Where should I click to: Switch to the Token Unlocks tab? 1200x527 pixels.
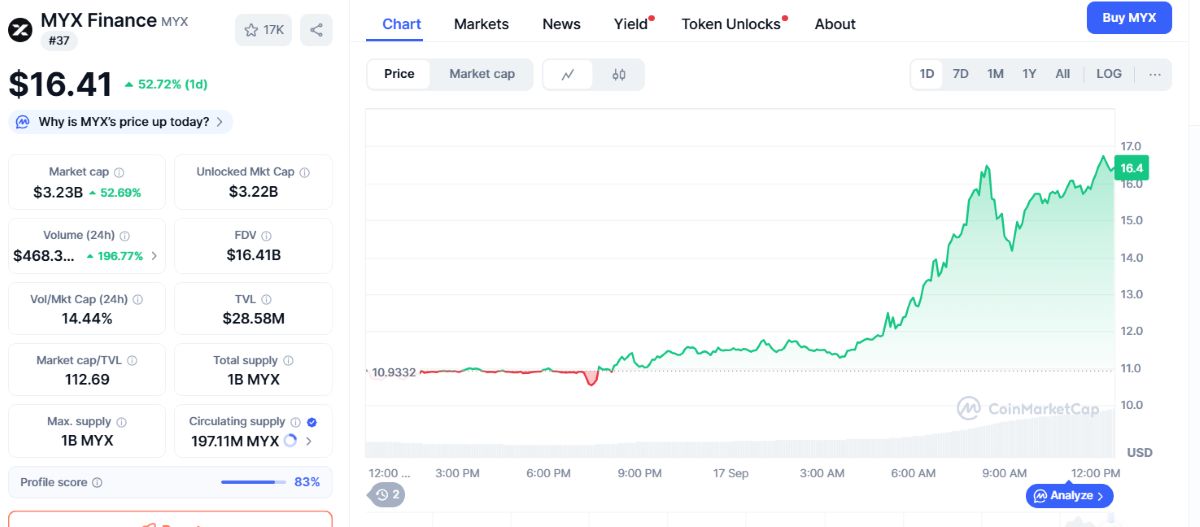(x=733, y=24)
